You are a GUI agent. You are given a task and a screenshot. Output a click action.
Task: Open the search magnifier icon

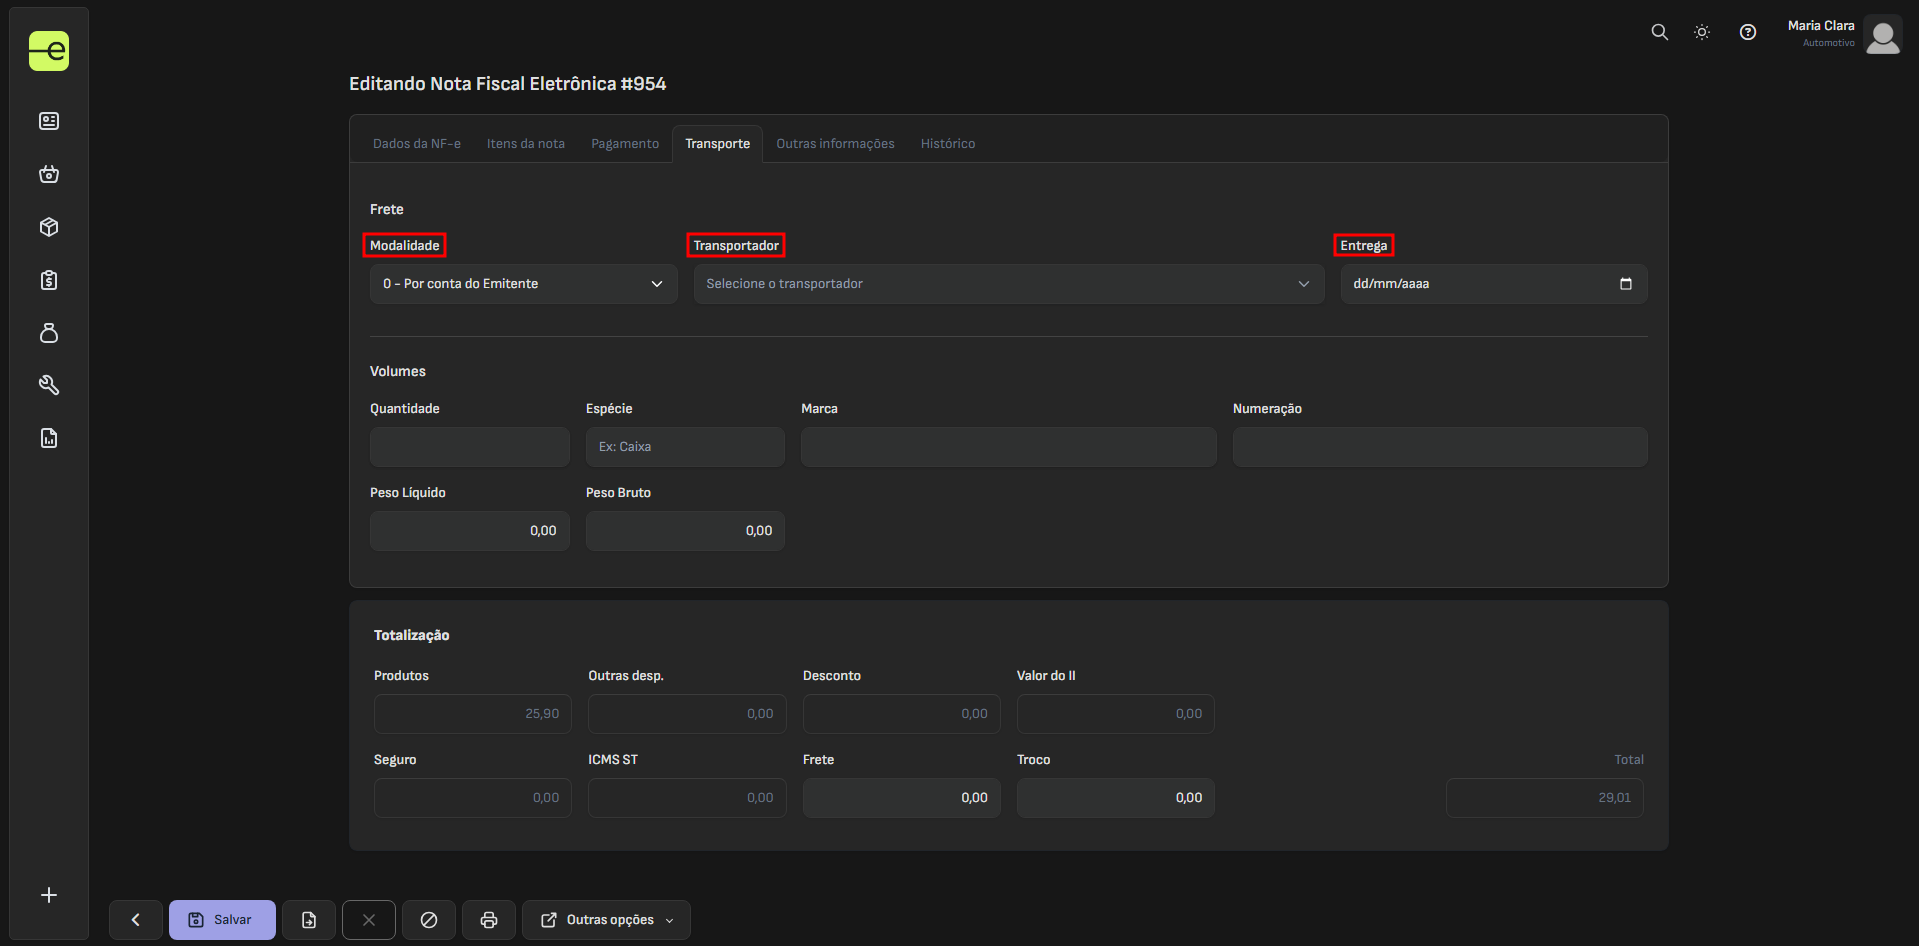pos(1659,32)
